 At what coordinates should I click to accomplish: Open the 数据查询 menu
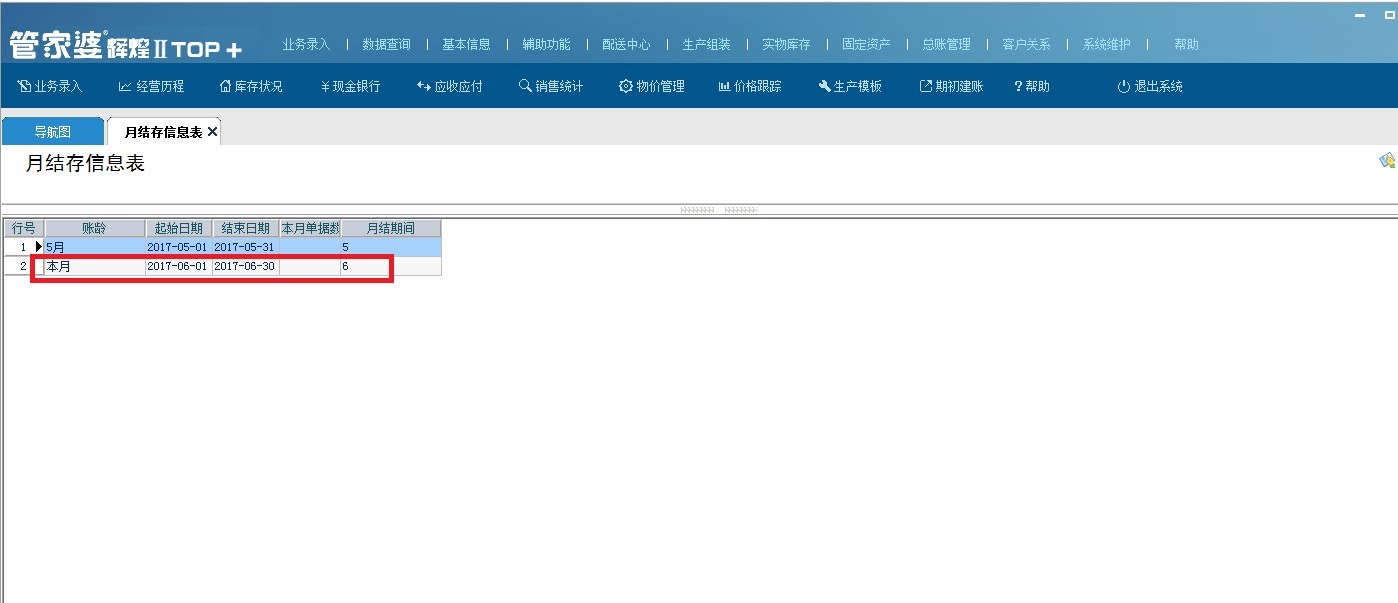click(x=386, y=45)
